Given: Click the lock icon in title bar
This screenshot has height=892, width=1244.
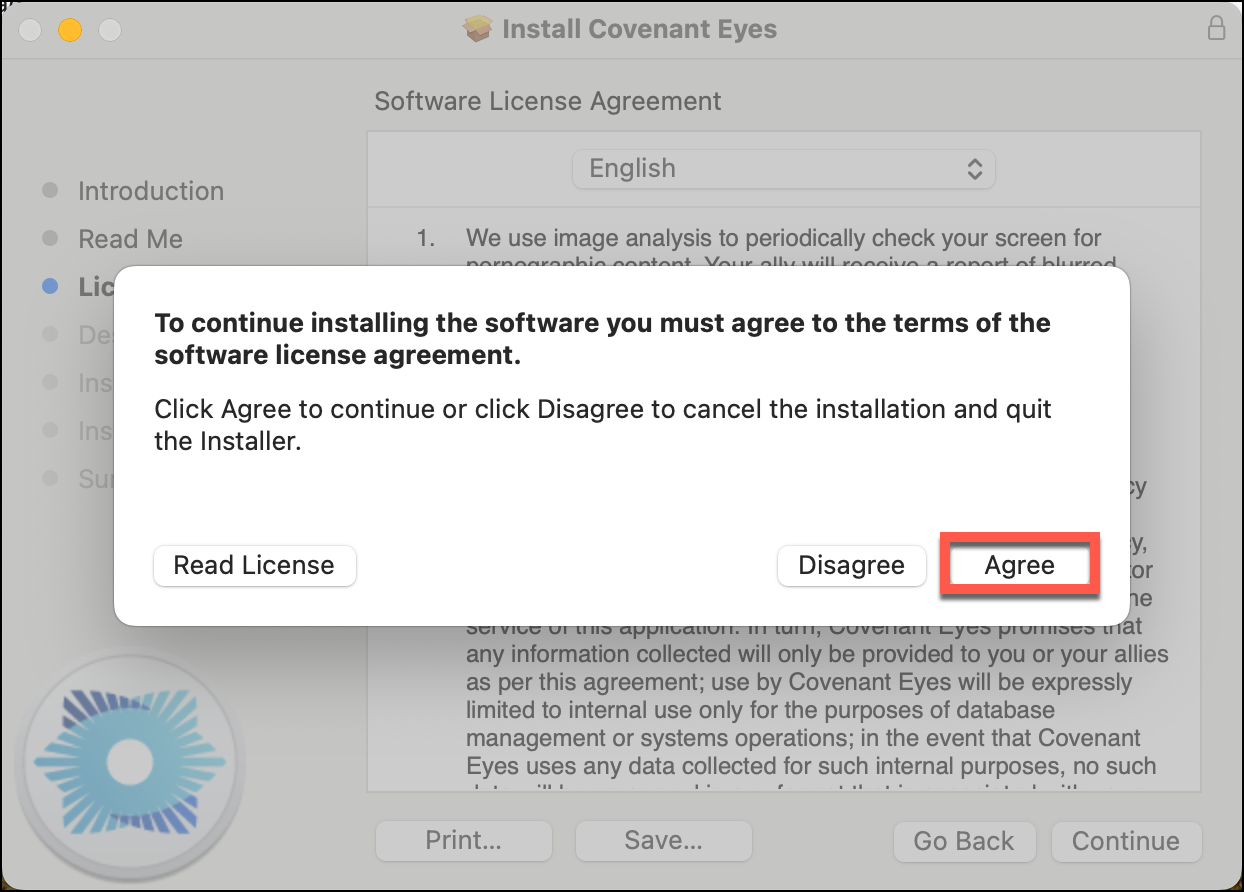Looking at the screenshot, I should (1216, 28).
